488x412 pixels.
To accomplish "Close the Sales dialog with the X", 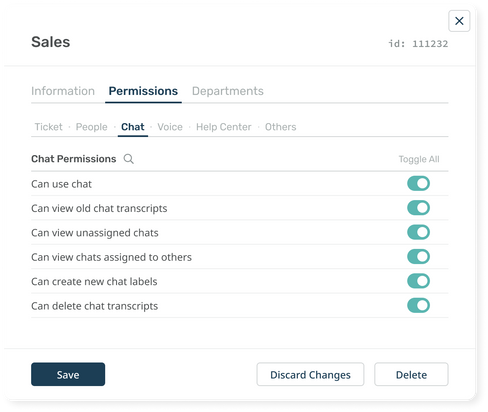I will 459,21.
